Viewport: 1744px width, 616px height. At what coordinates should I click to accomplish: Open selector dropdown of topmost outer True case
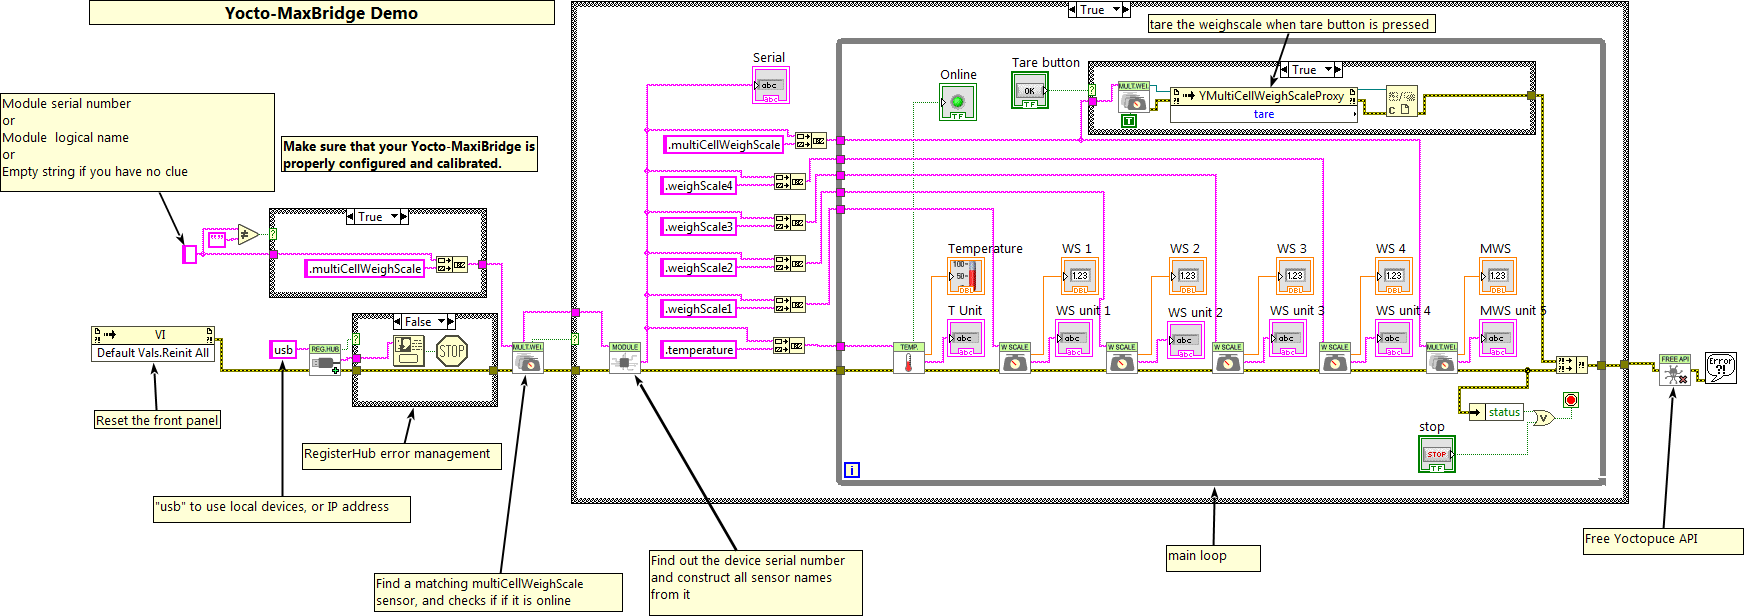coord(1116,10)
